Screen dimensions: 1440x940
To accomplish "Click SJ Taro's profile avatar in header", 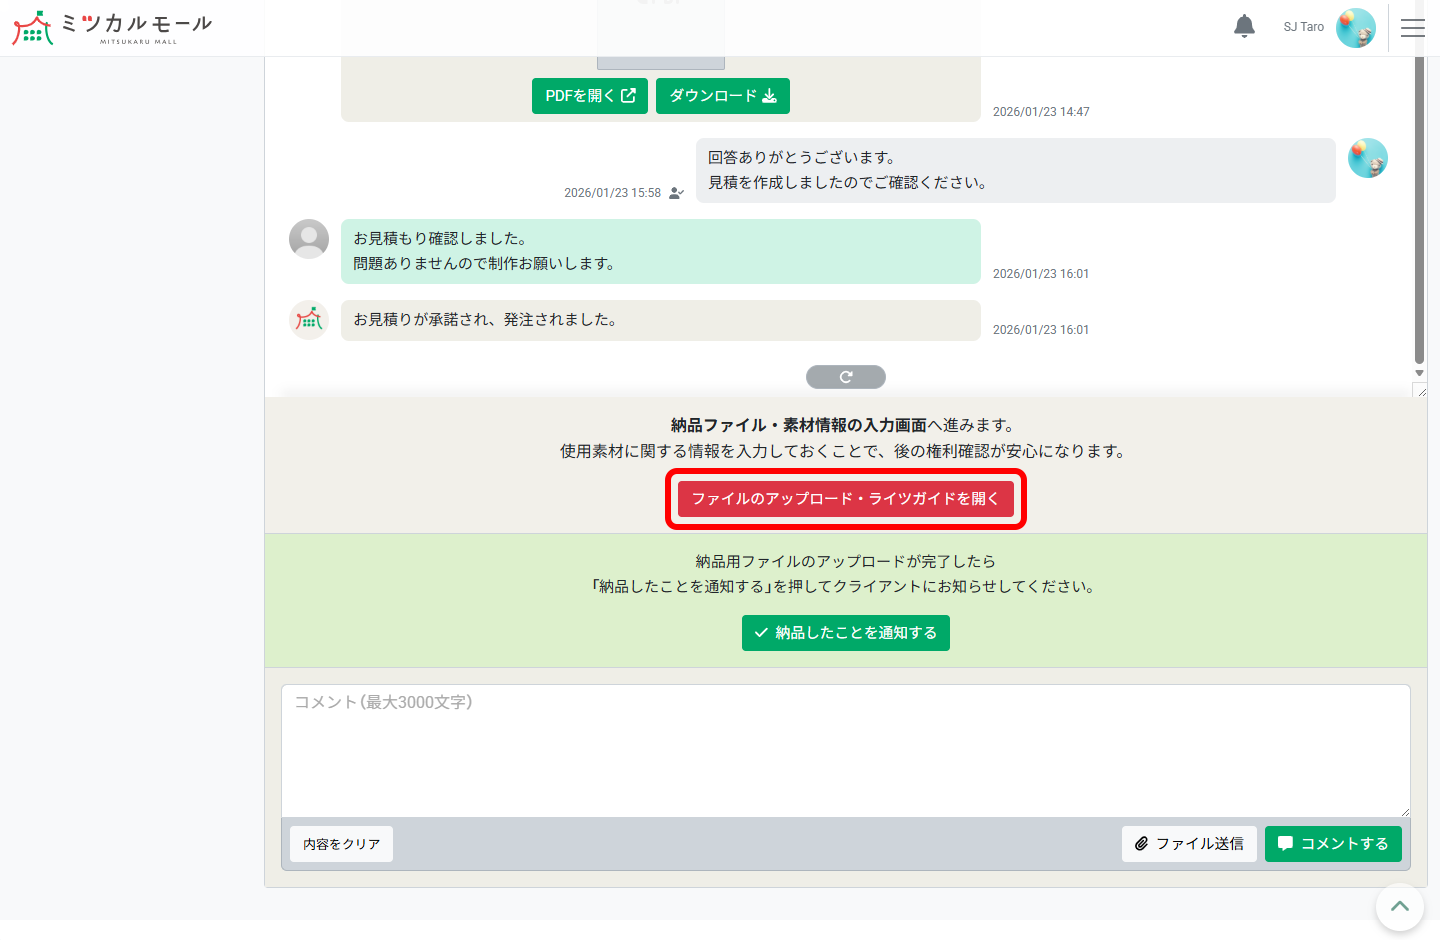I will 1356,27.
